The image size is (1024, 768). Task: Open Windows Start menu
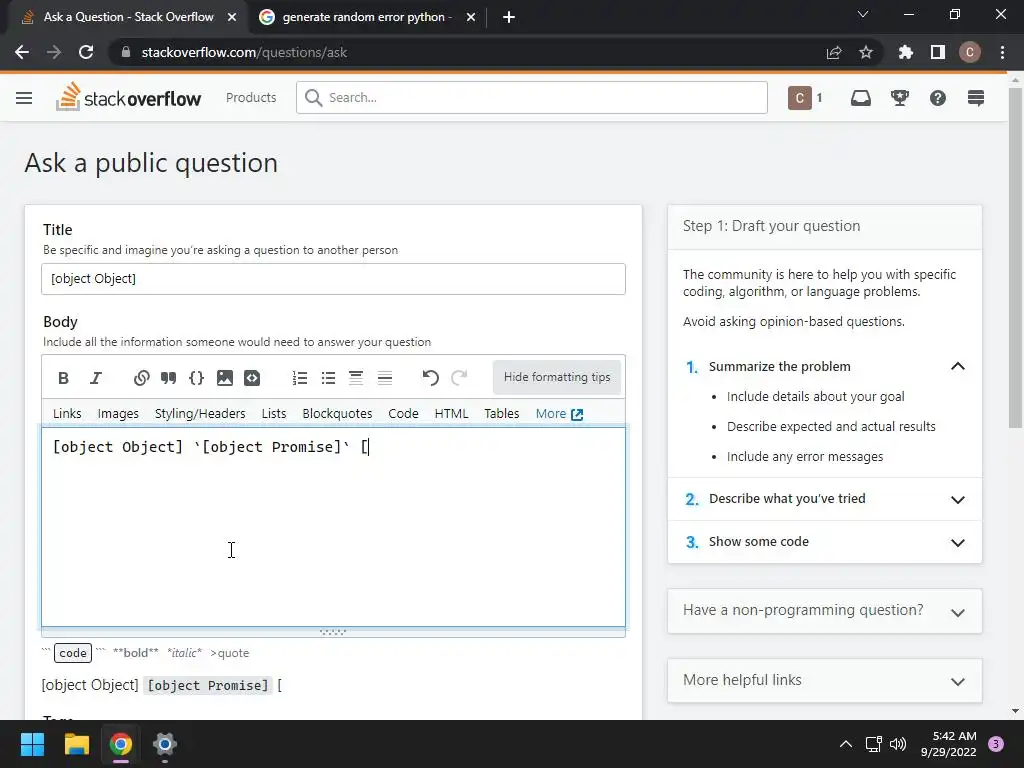click(33, 744)
